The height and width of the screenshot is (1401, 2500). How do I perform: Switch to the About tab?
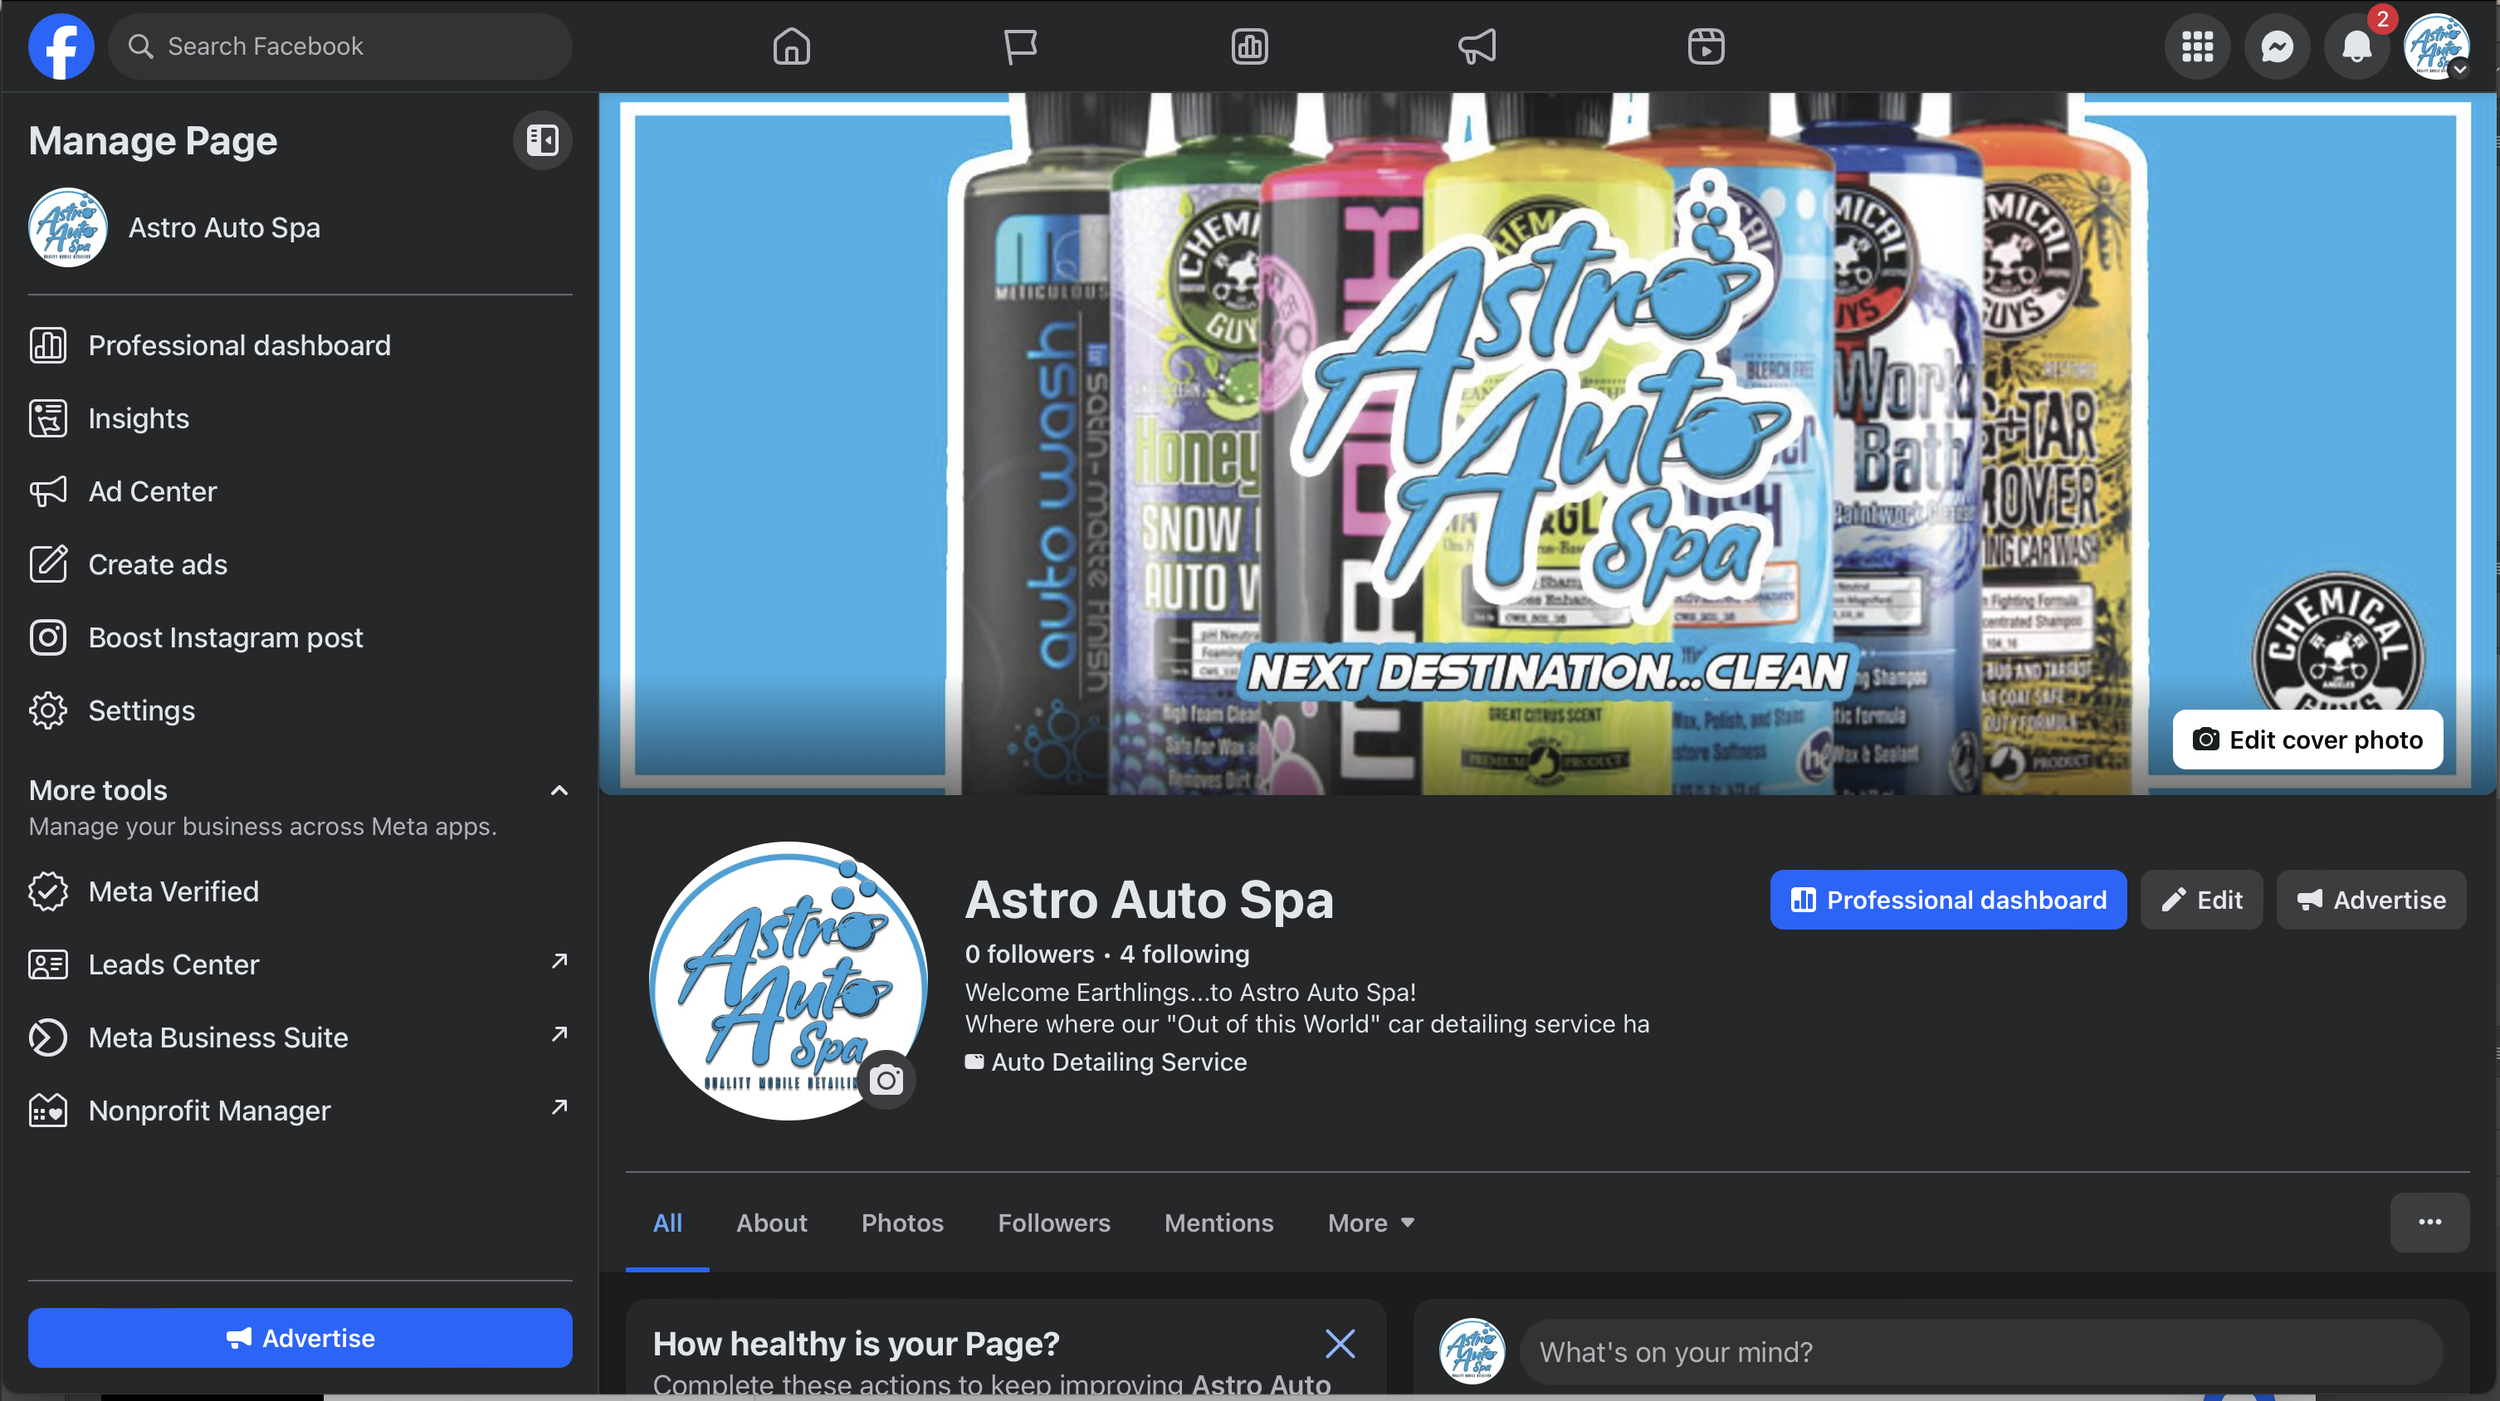771,1223
